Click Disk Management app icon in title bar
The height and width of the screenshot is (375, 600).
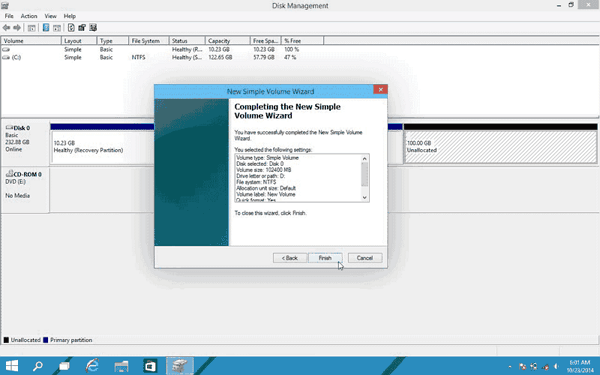pos(5,5)
